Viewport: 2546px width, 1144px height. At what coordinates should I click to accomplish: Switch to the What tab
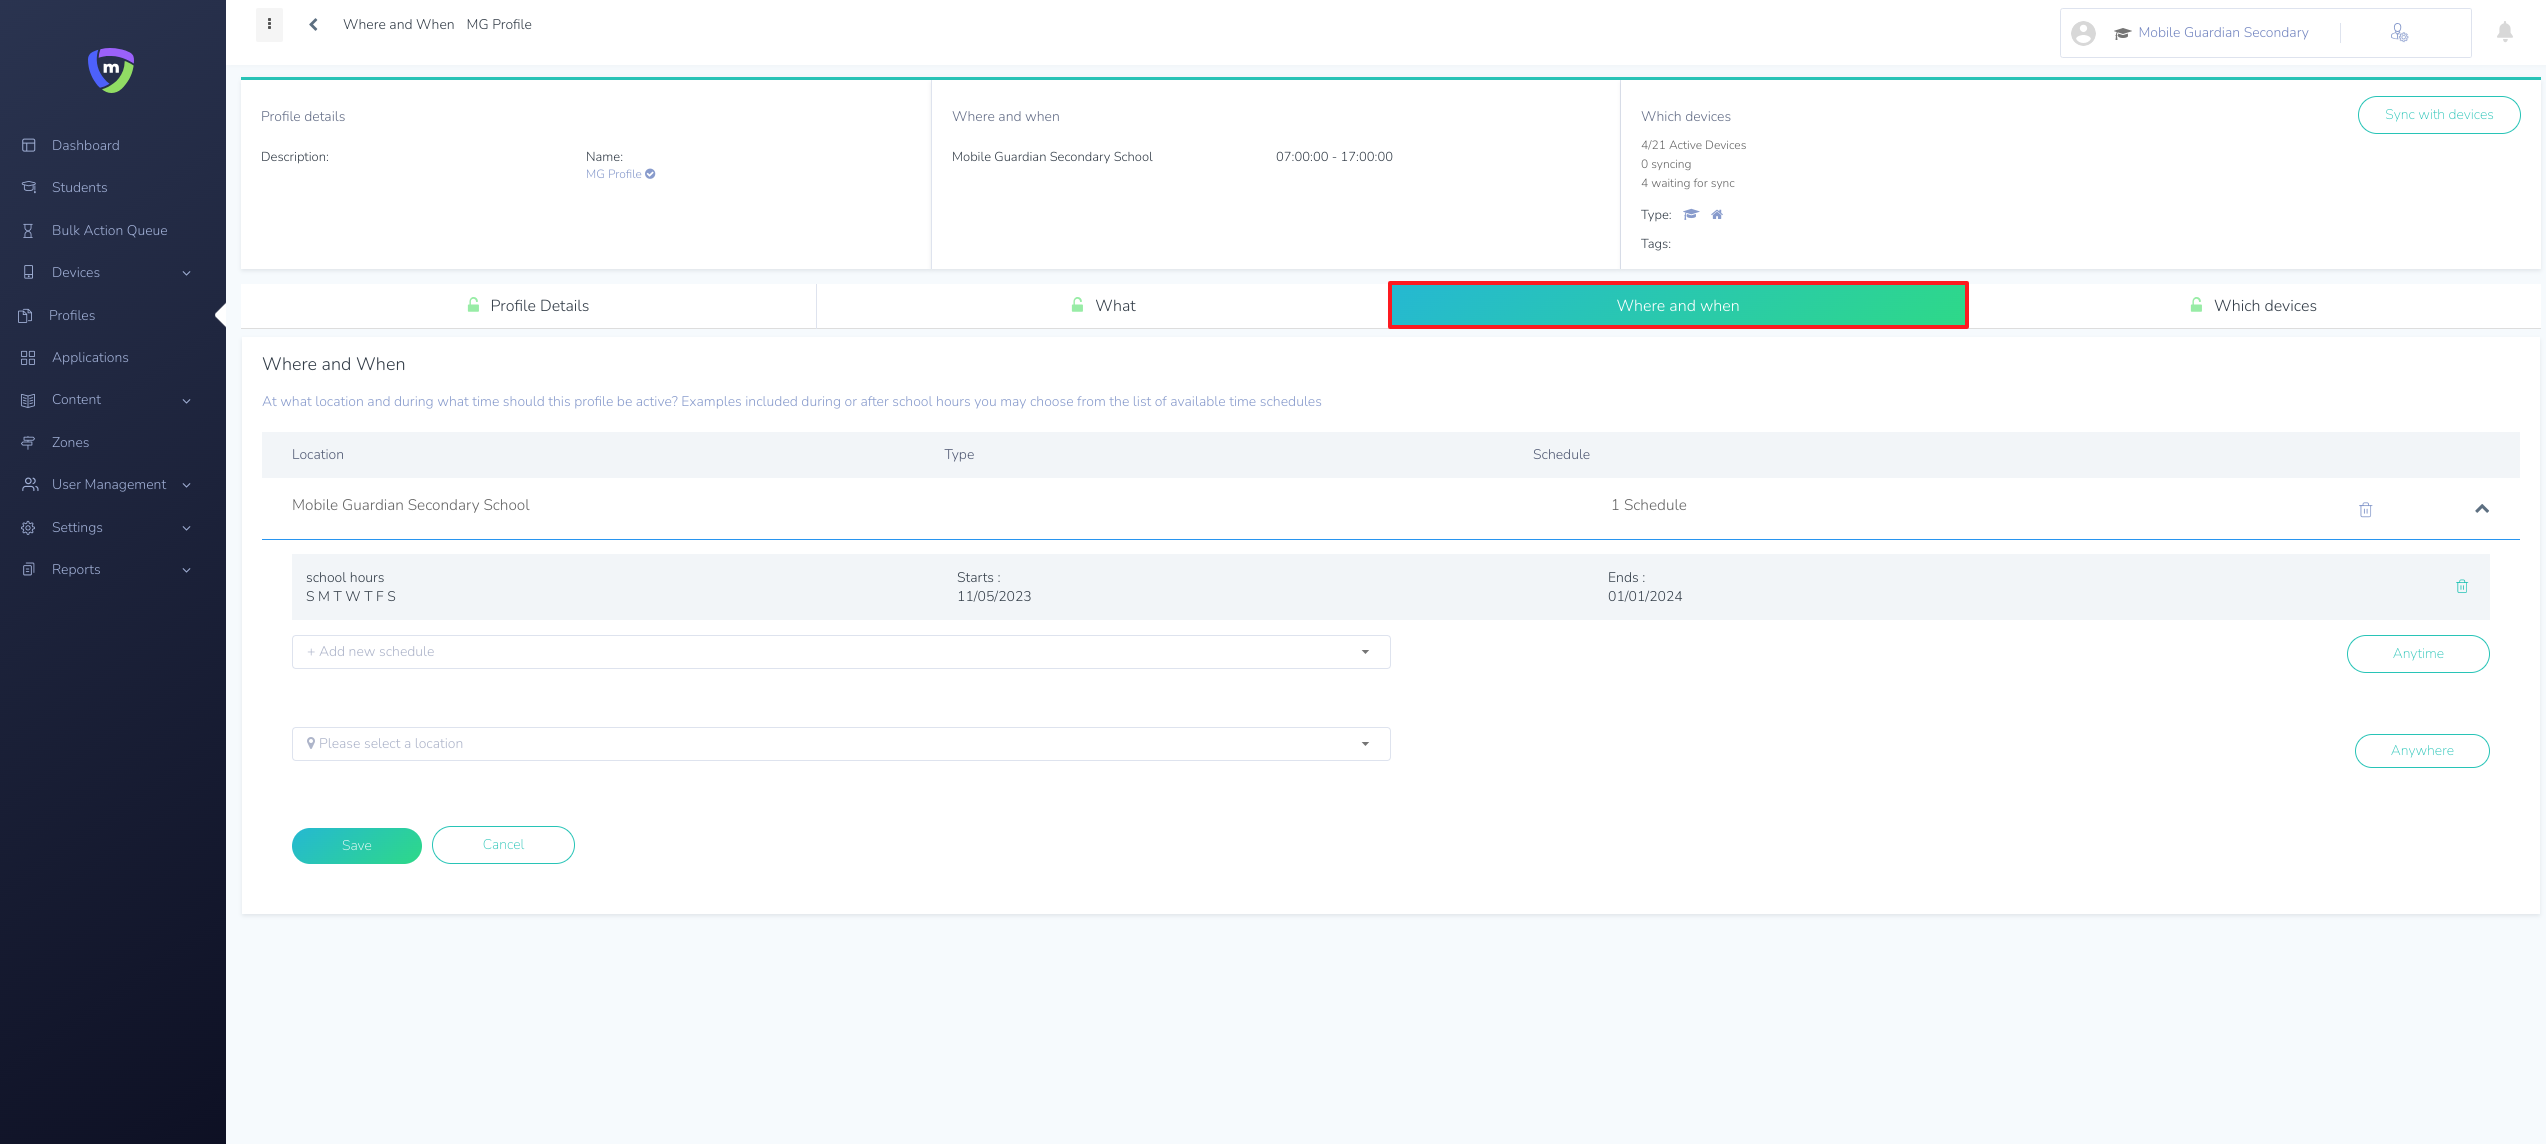pyautogui.click(x=1103, y=306)
